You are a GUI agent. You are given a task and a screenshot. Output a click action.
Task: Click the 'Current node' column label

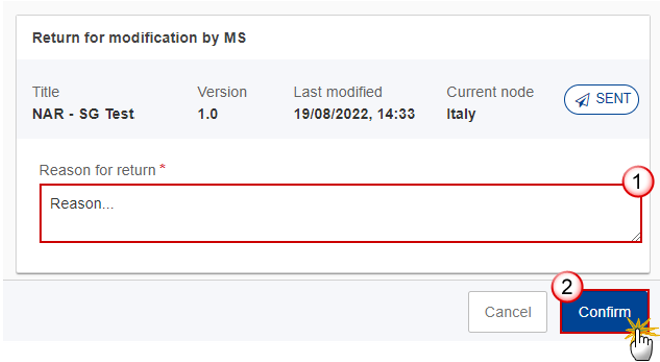point(490,92)
